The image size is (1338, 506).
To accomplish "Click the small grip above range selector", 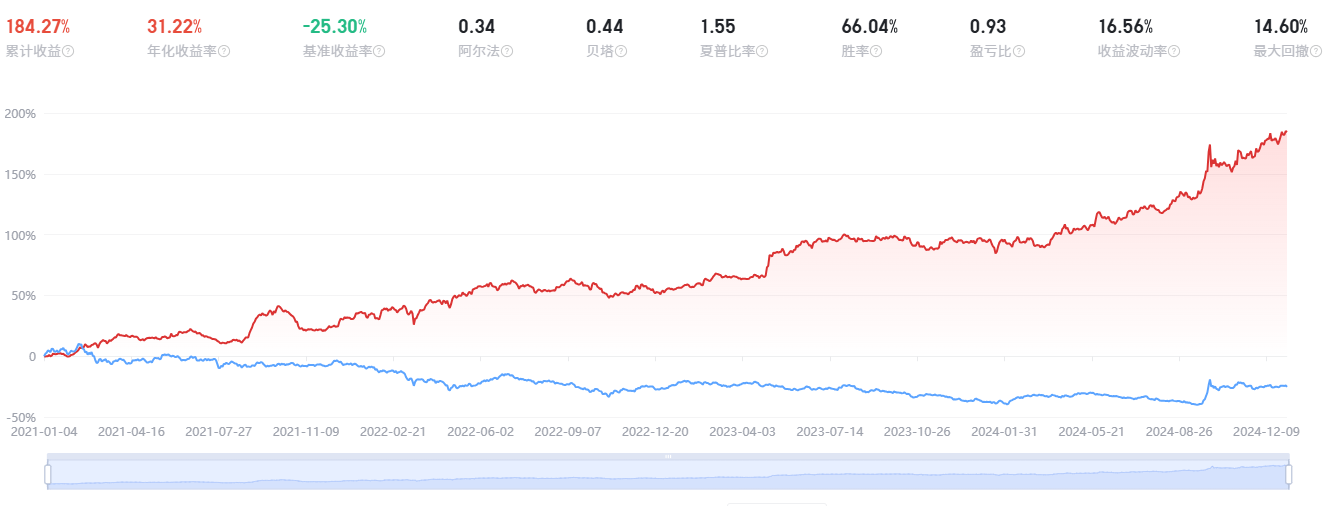I will pos(668,457).
